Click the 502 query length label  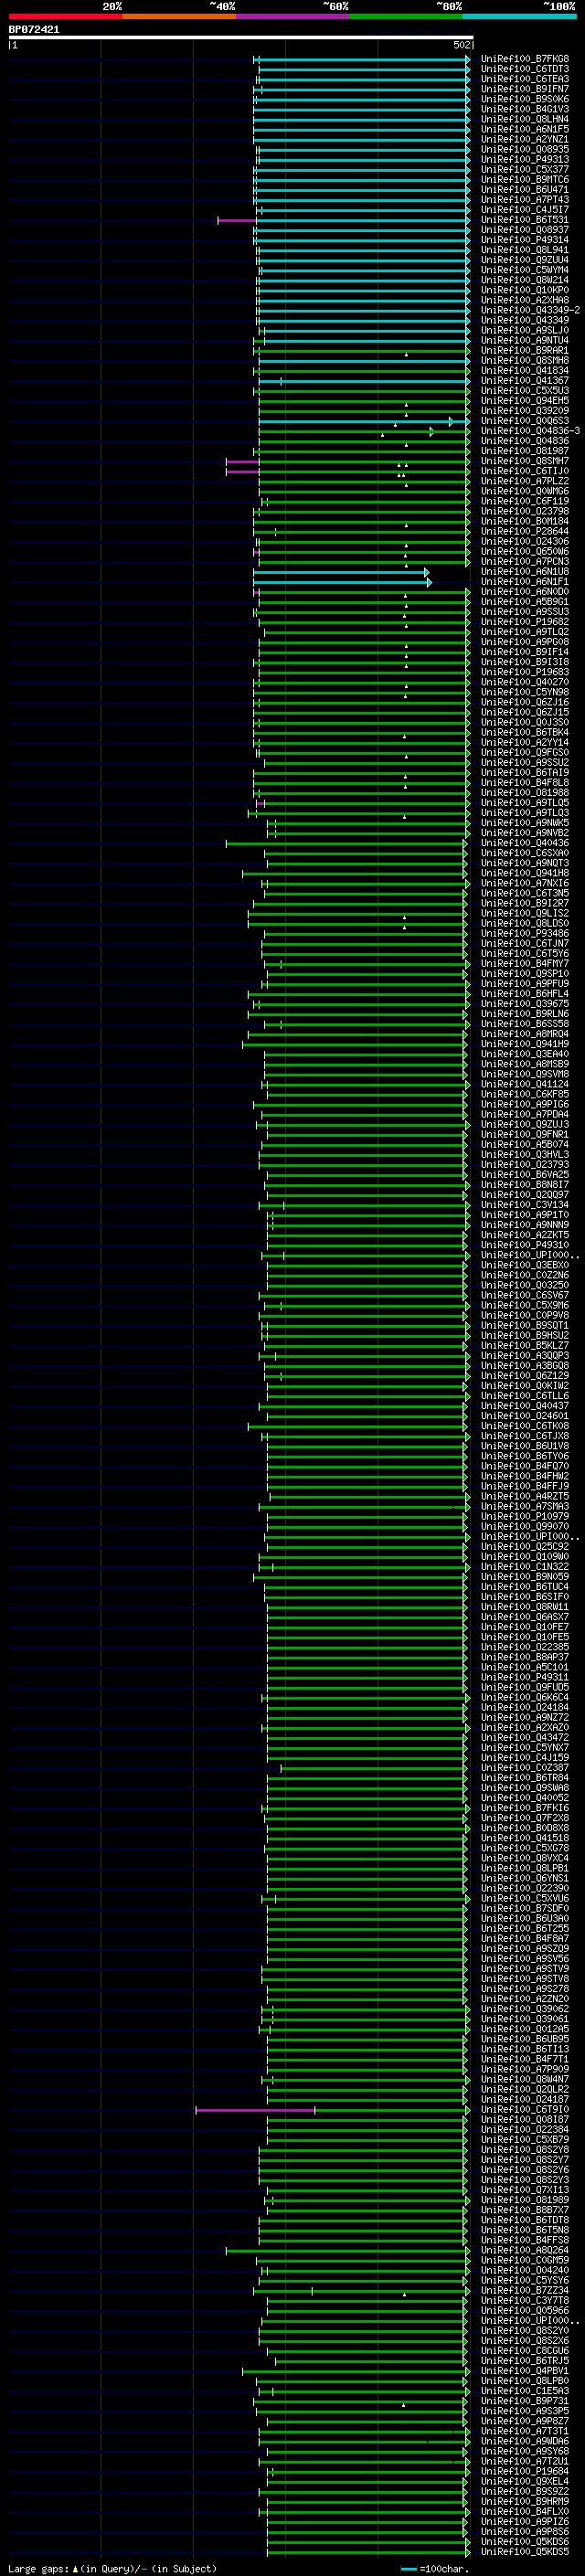461,45
